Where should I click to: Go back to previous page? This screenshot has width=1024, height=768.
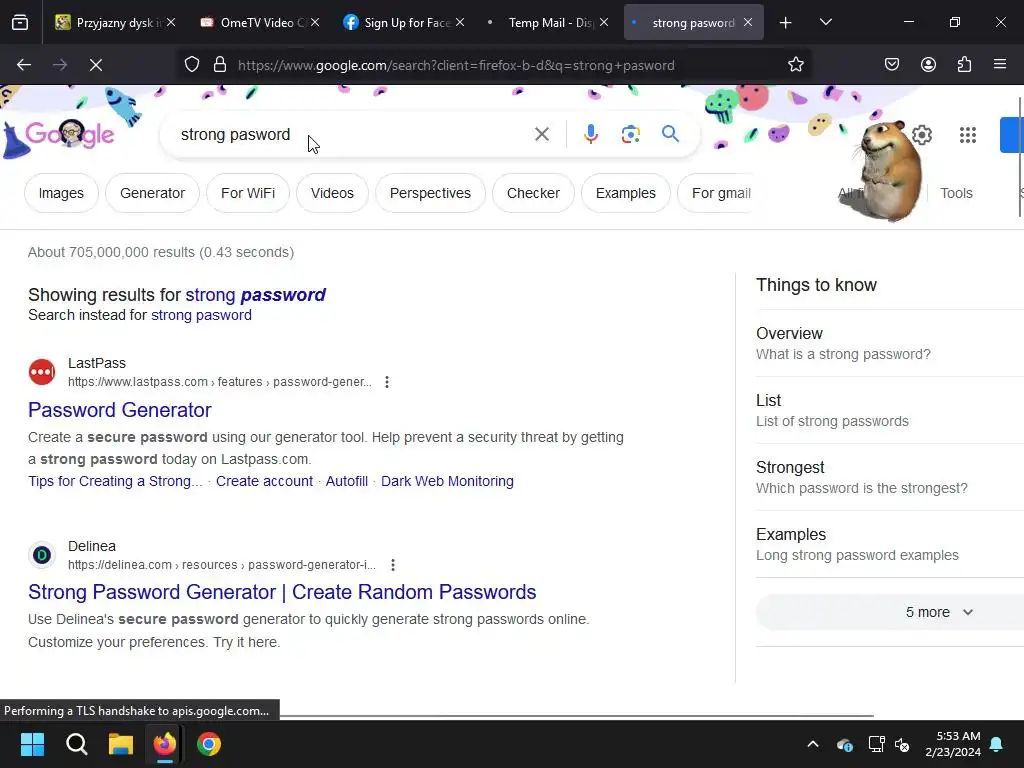click(24, 65)
